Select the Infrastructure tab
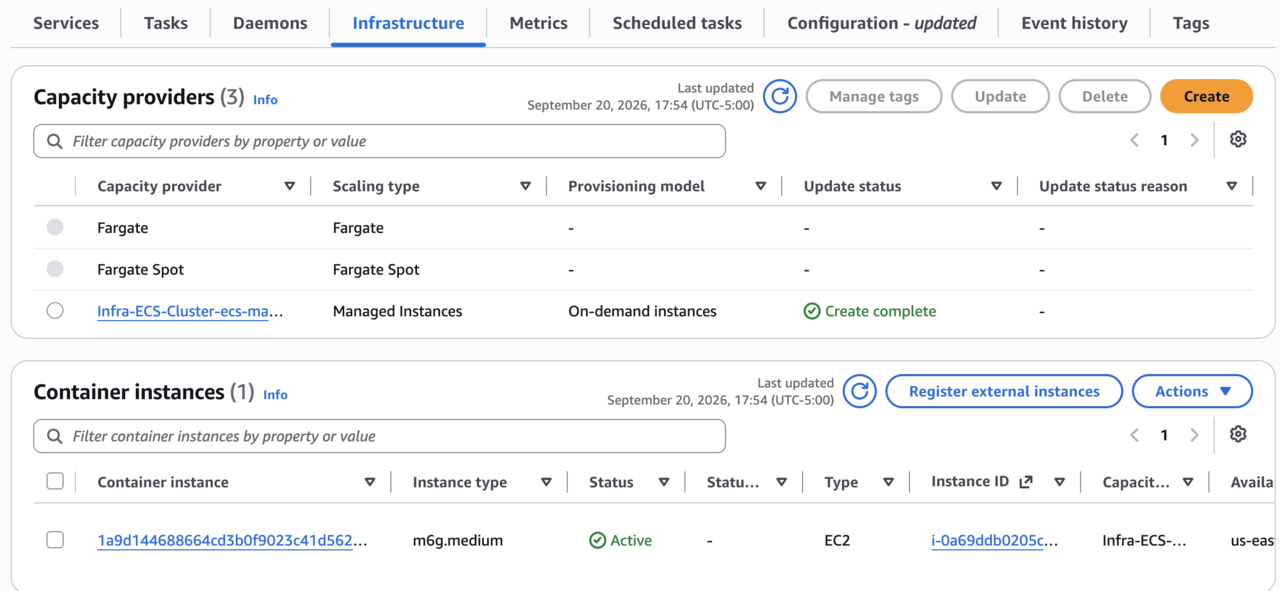Screen dimensions: 1280x591 pos(408,23)
